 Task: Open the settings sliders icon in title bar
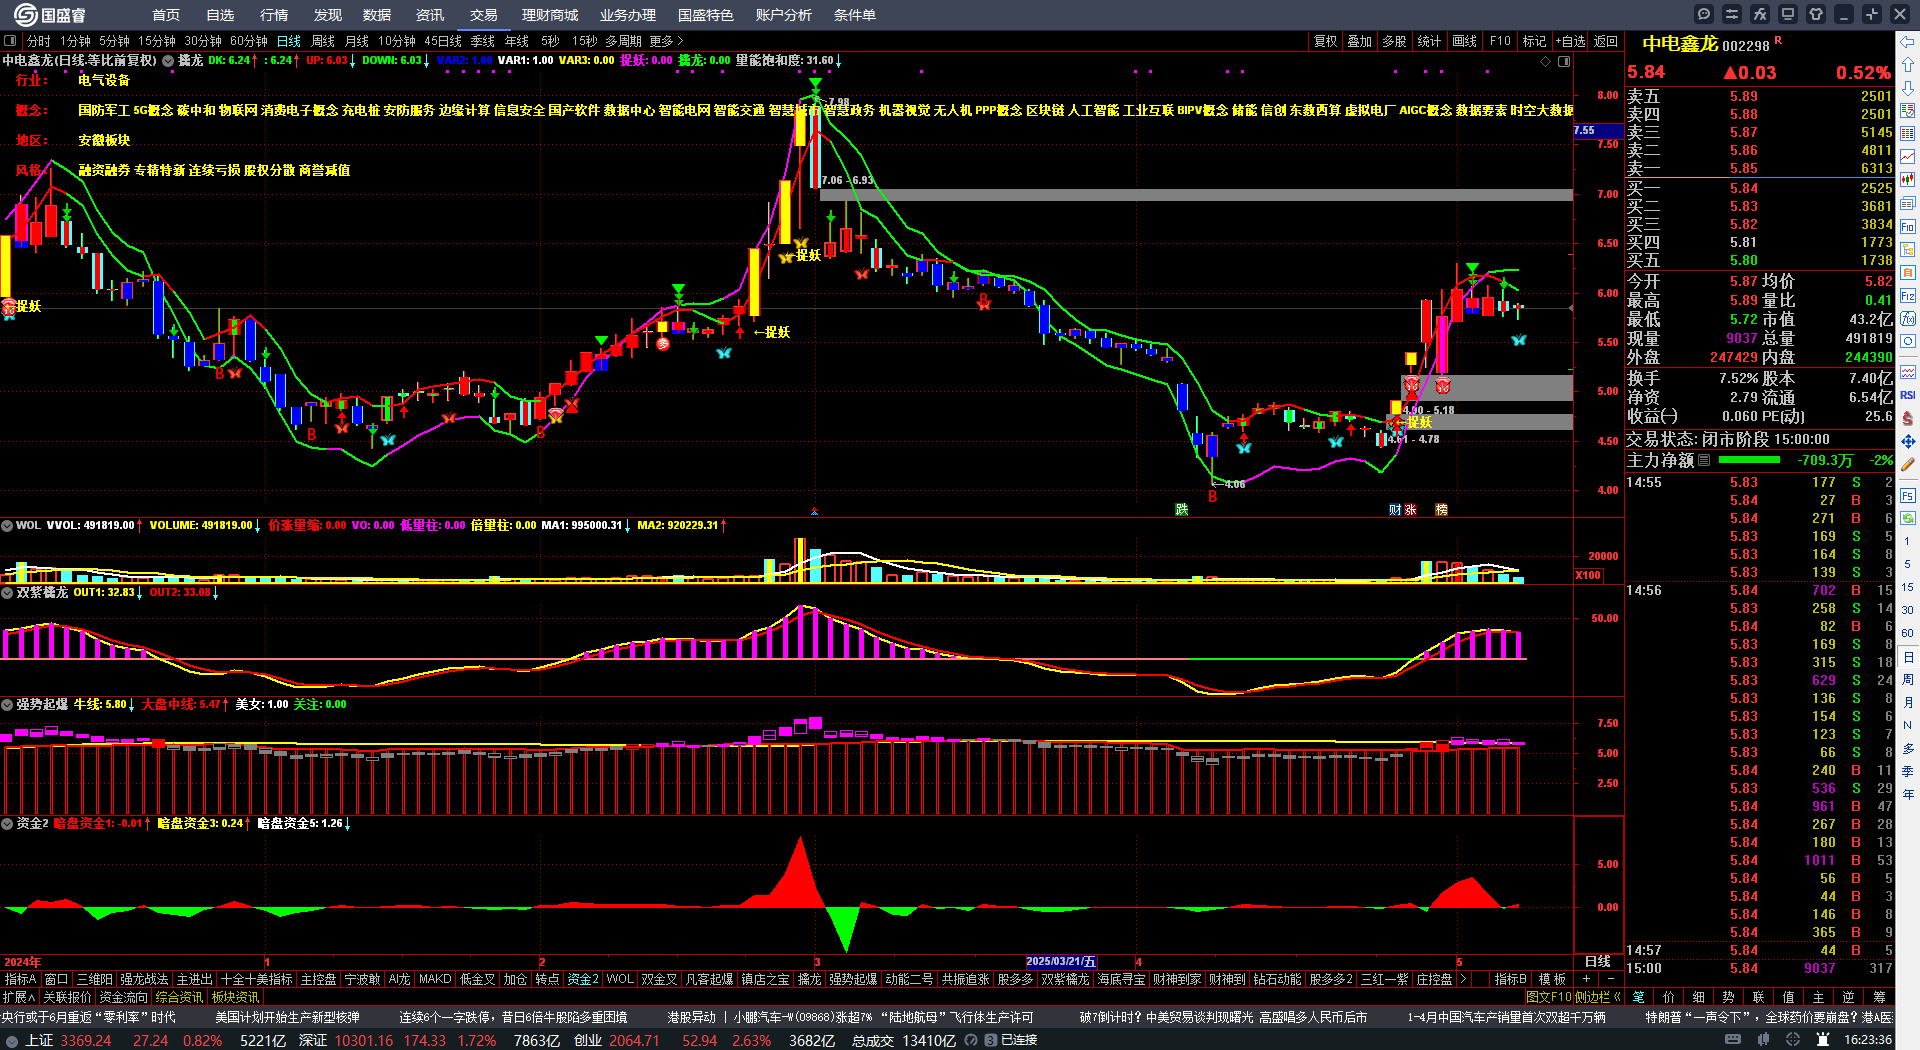click(1732, 14)
